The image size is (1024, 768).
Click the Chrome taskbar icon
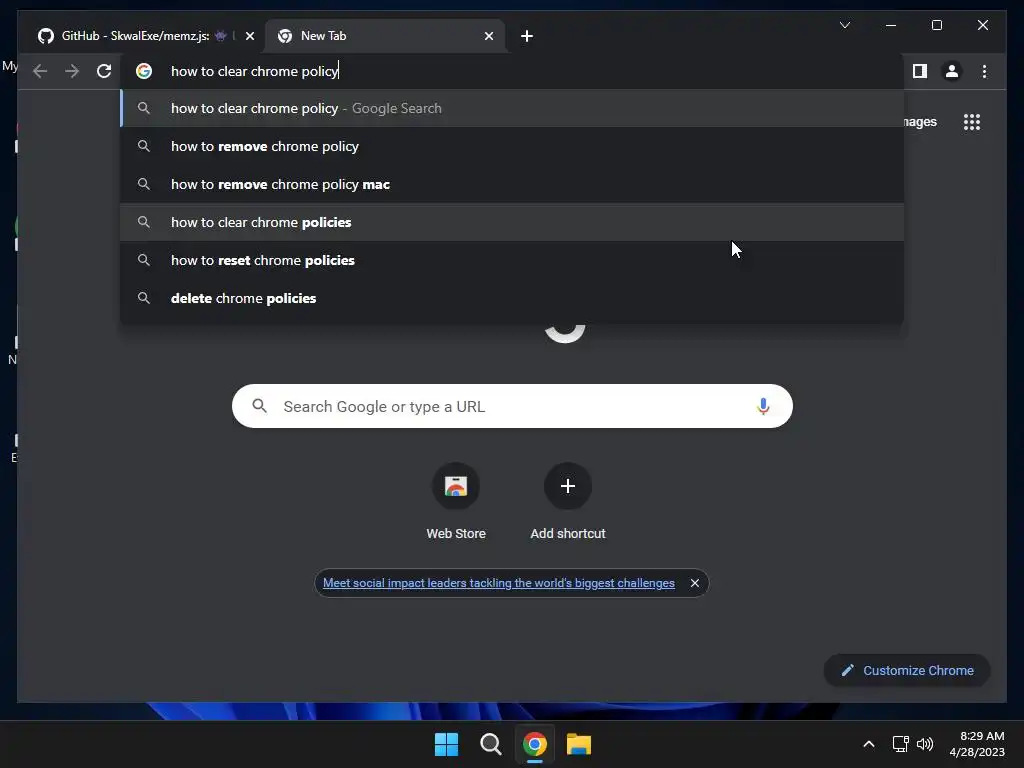[x=534, y=744]
